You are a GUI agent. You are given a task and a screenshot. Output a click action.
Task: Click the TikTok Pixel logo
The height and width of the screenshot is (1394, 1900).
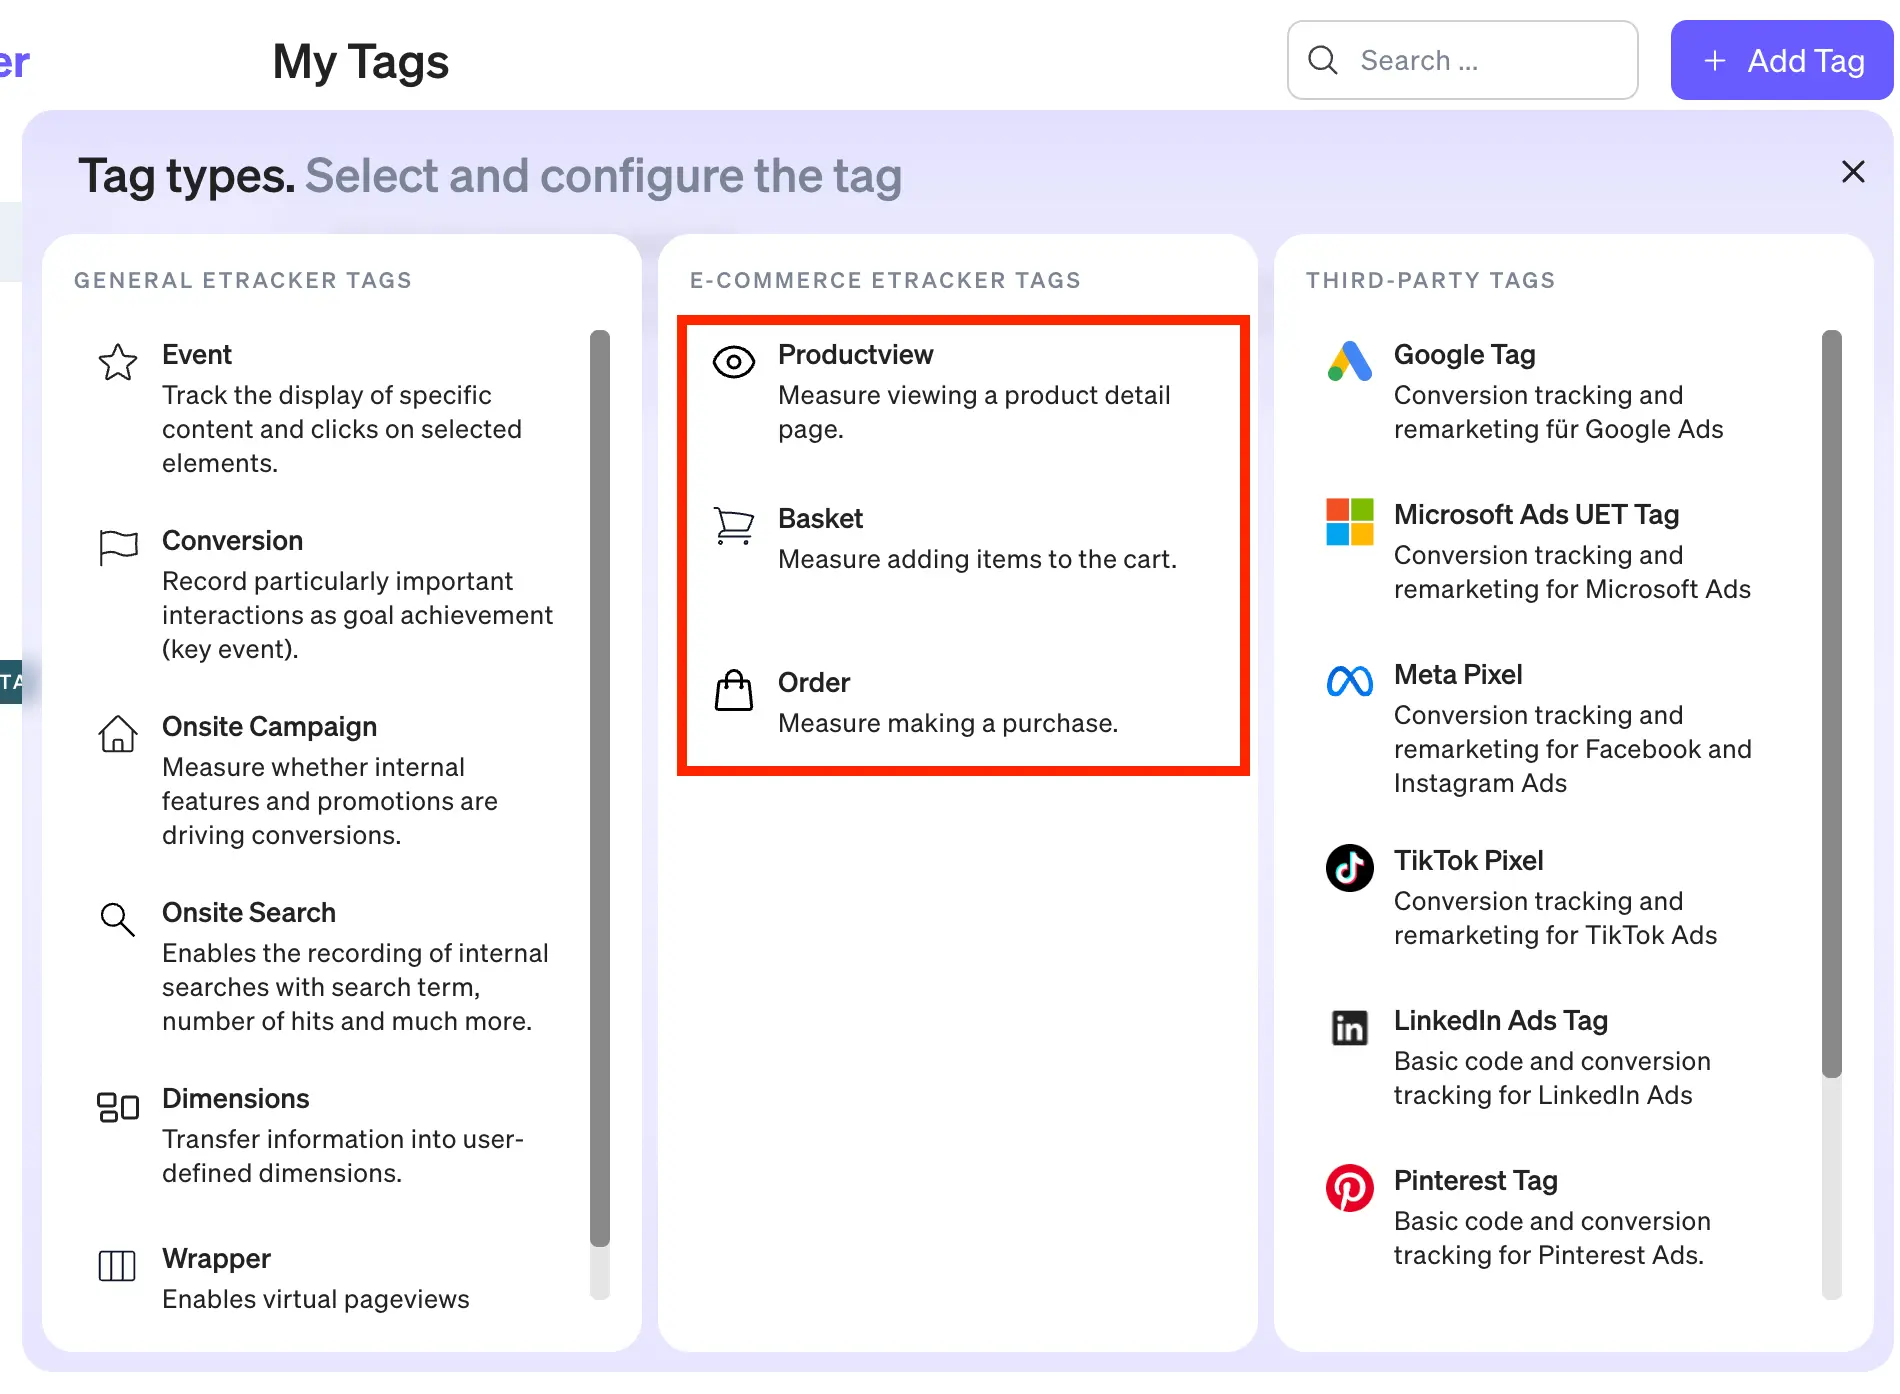[1349, 868]
